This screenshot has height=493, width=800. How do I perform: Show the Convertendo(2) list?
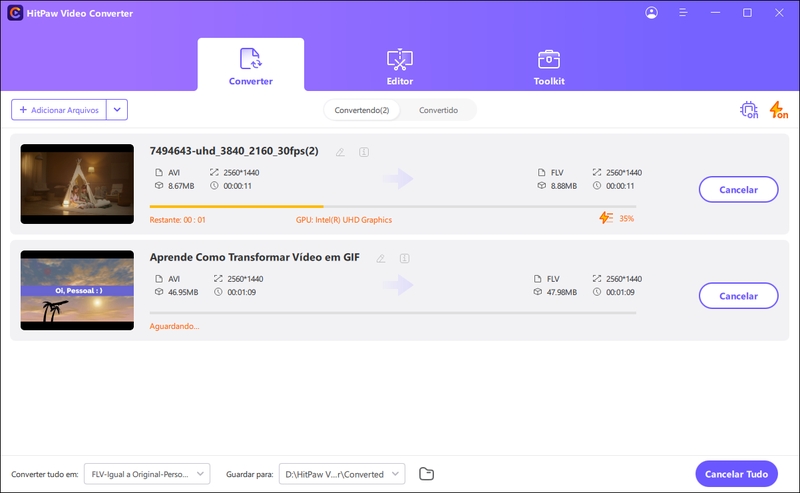point(362,110)
